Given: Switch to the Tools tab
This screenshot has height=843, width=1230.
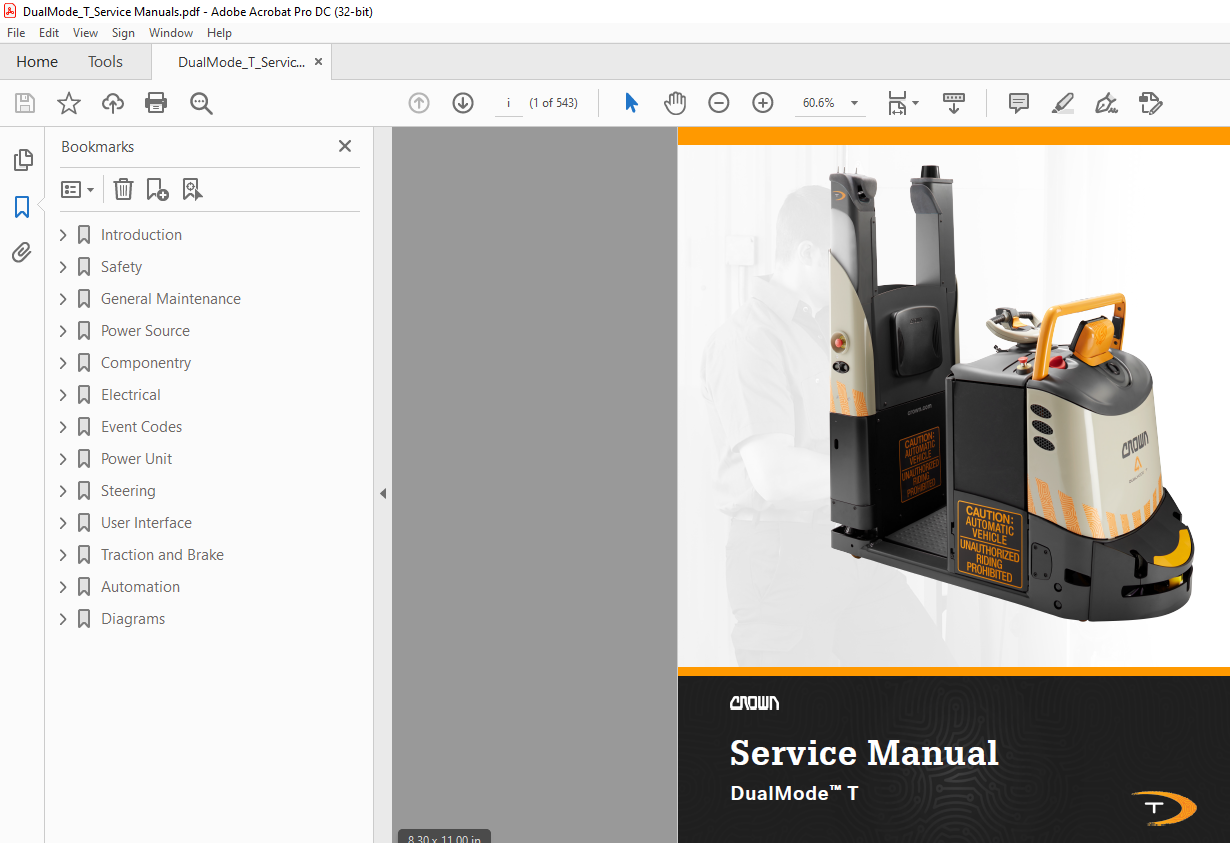Looking at the screenshot, I should pyautogui.click(x=105, y=62).
